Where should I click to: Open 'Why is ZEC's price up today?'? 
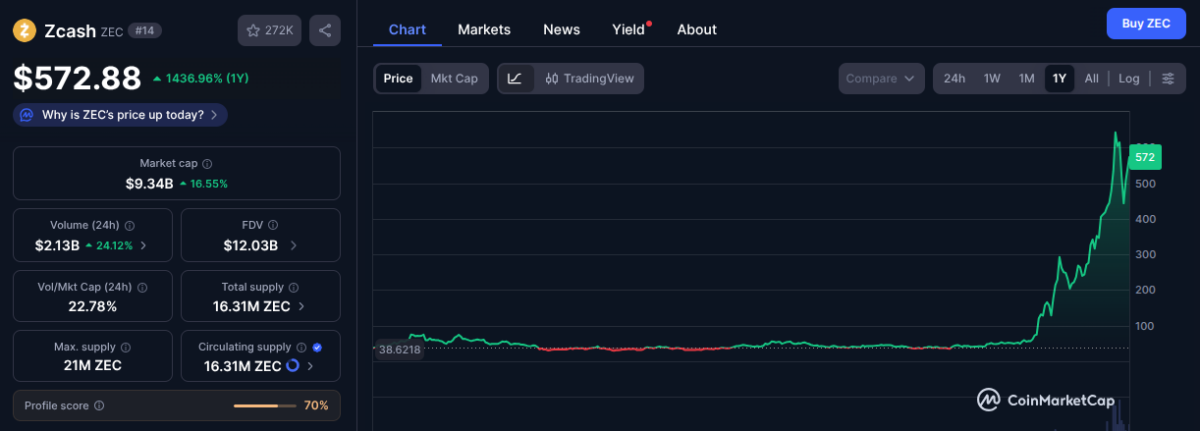(x=120, y=115)
